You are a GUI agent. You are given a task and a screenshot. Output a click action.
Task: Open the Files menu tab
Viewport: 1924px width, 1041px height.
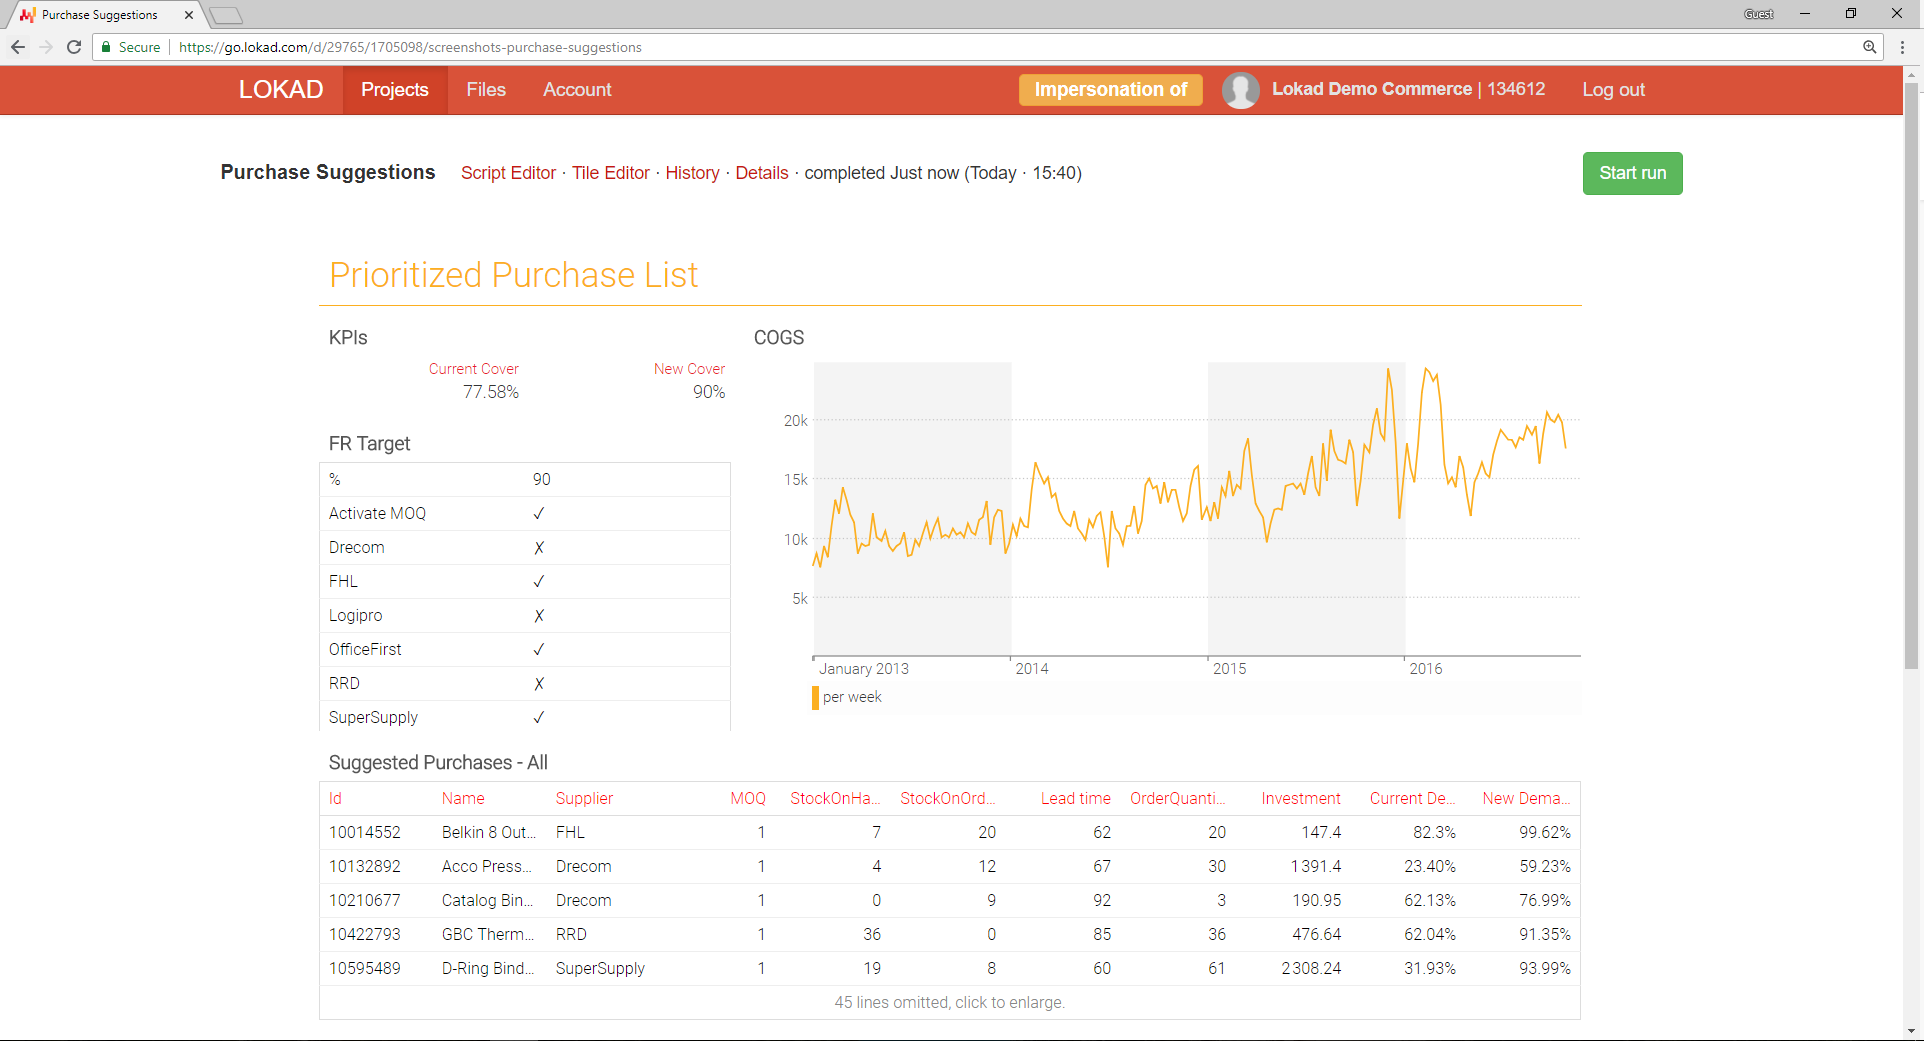(486, 90)
